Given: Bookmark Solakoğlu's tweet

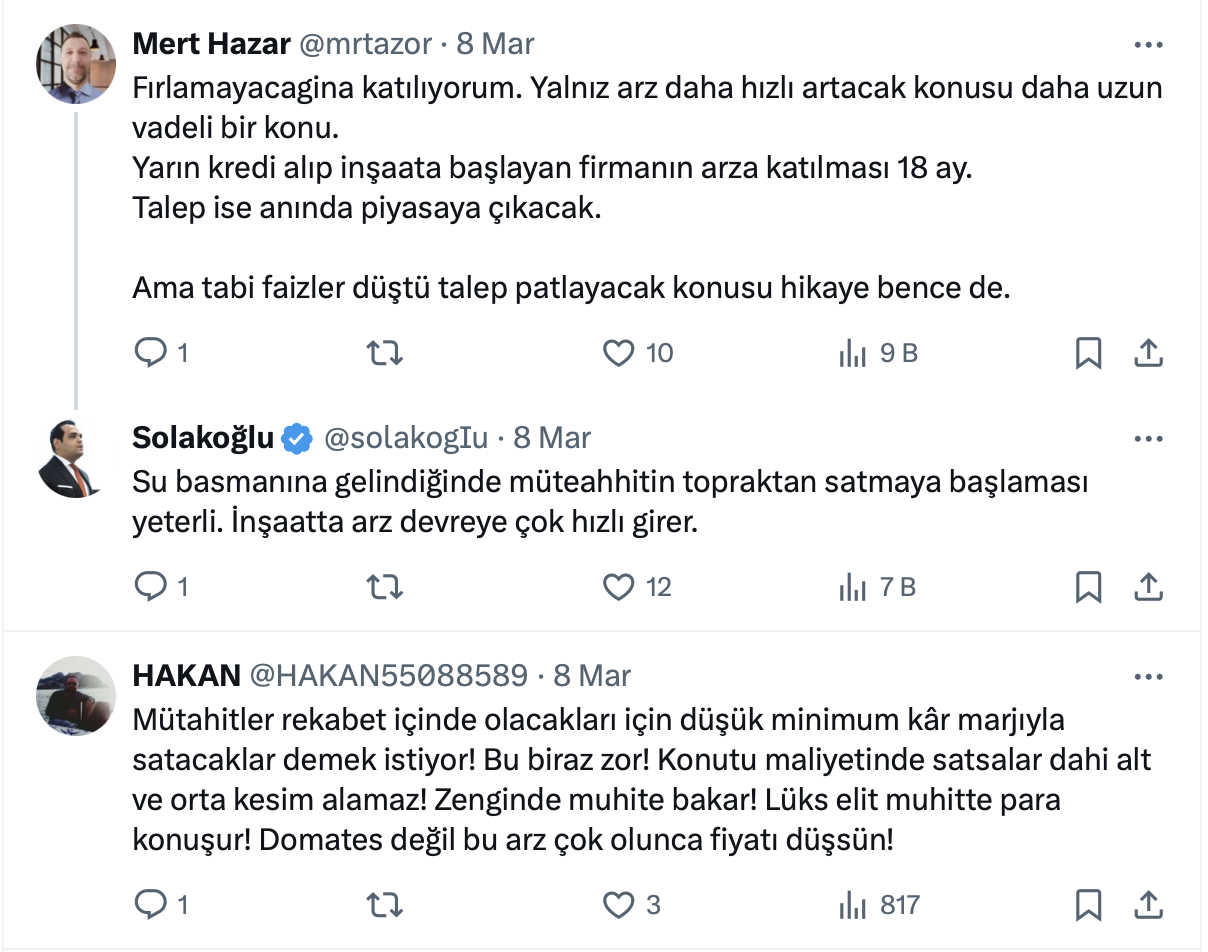Looking at the screenshot, I should pos(1088,587).
